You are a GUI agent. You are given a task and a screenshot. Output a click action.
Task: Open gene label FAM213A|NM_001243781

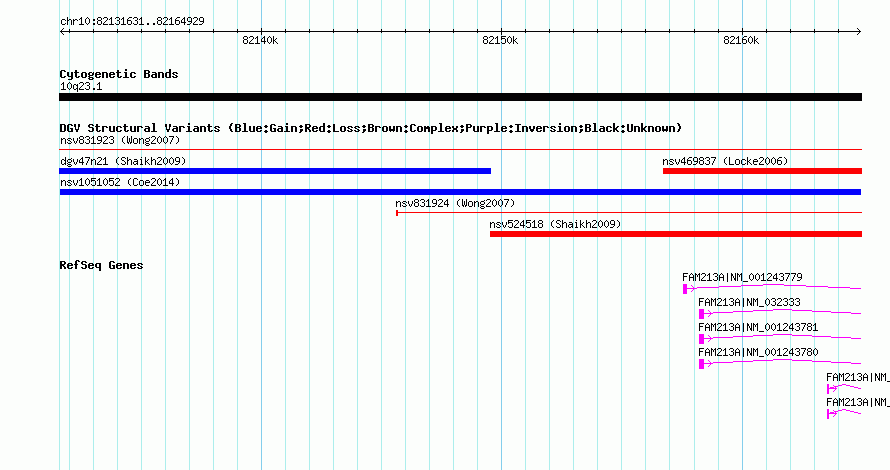[758, 327]
